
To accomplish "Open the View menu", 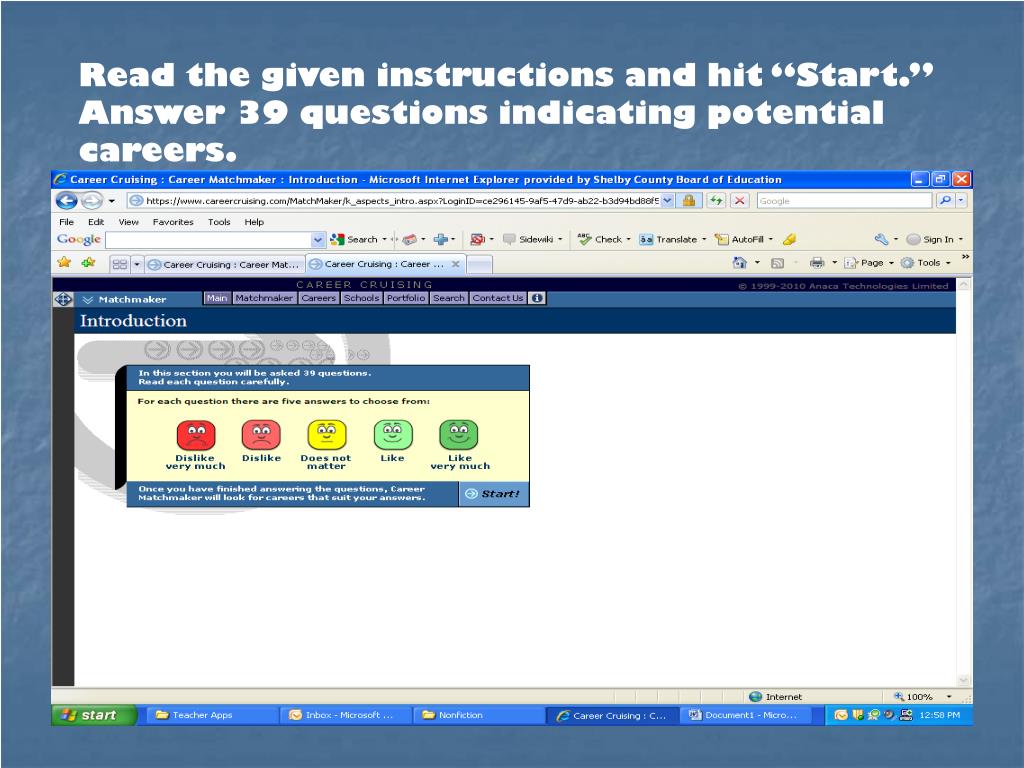I will point(129,222).
